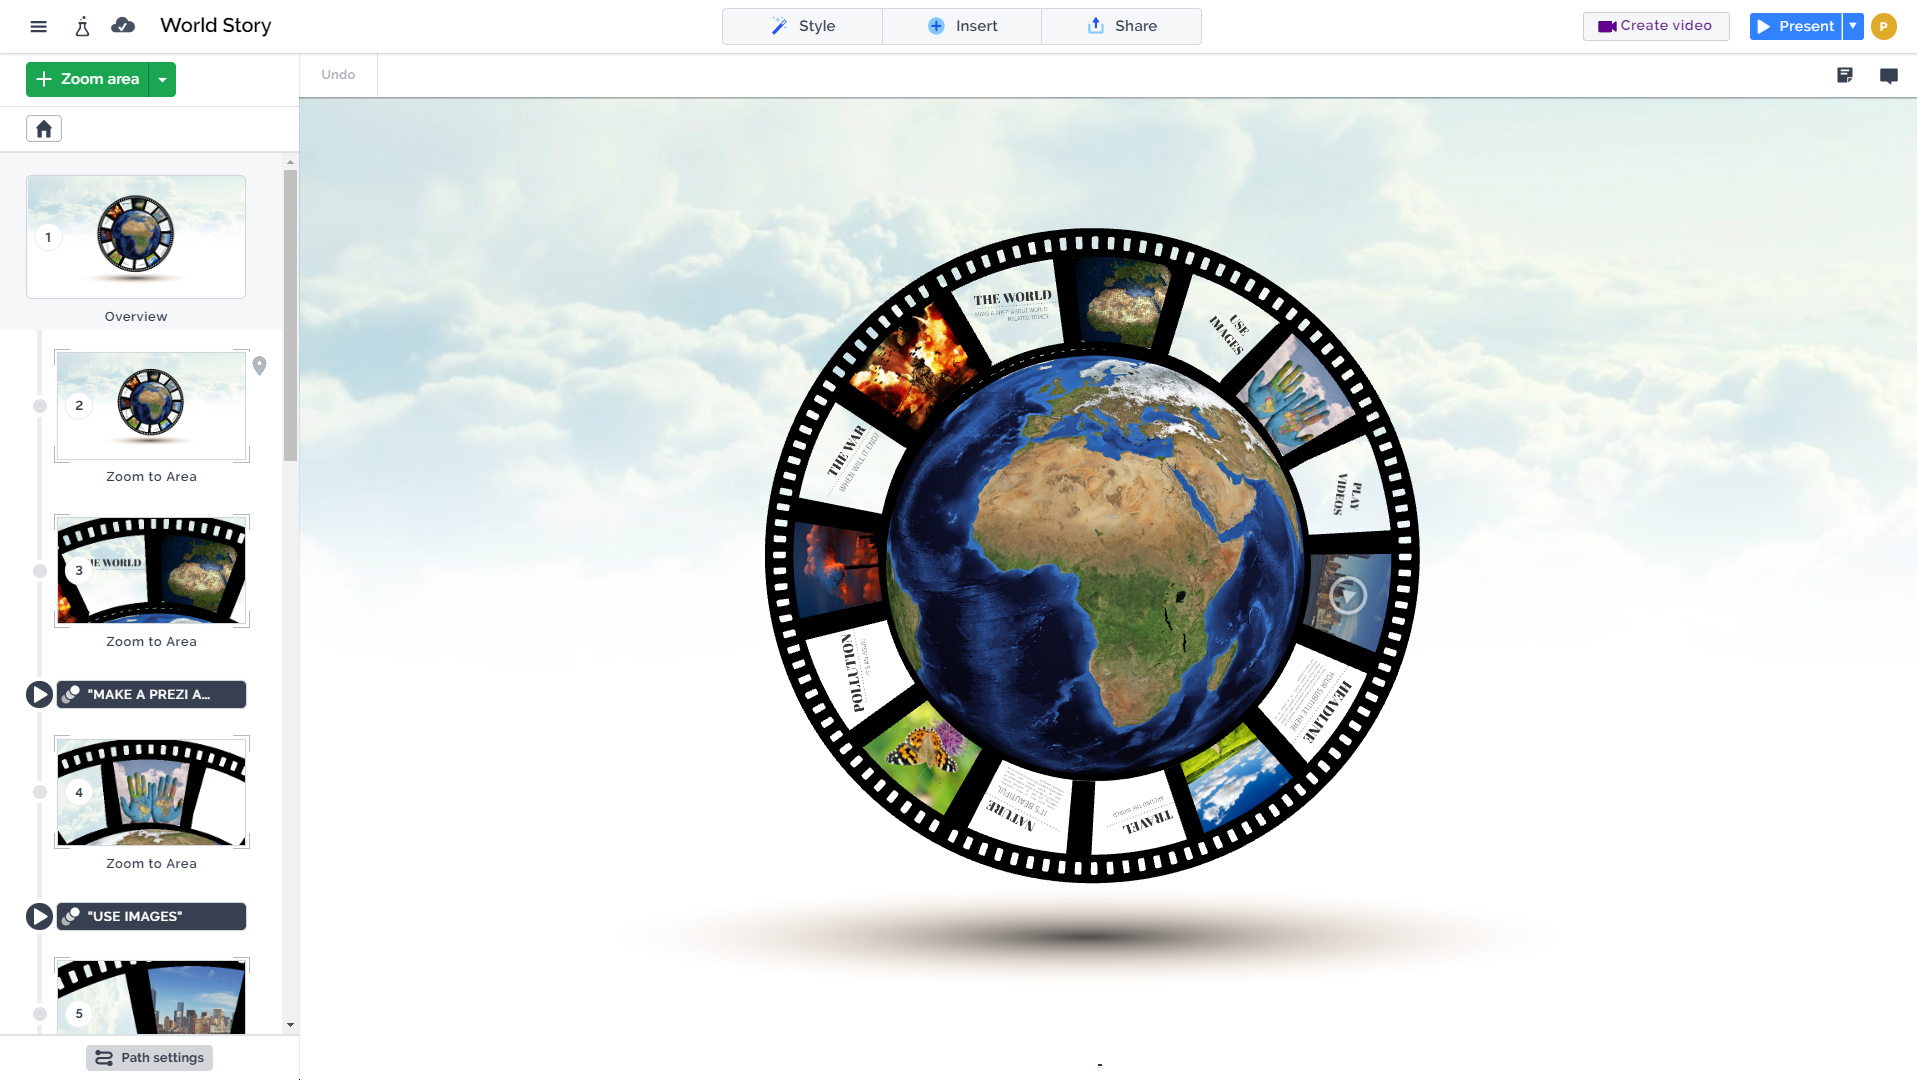The height and width of the screenshot is (1080, 1917).
Task: Start presenting with the Present button
Action: [x=1796, y=26]
